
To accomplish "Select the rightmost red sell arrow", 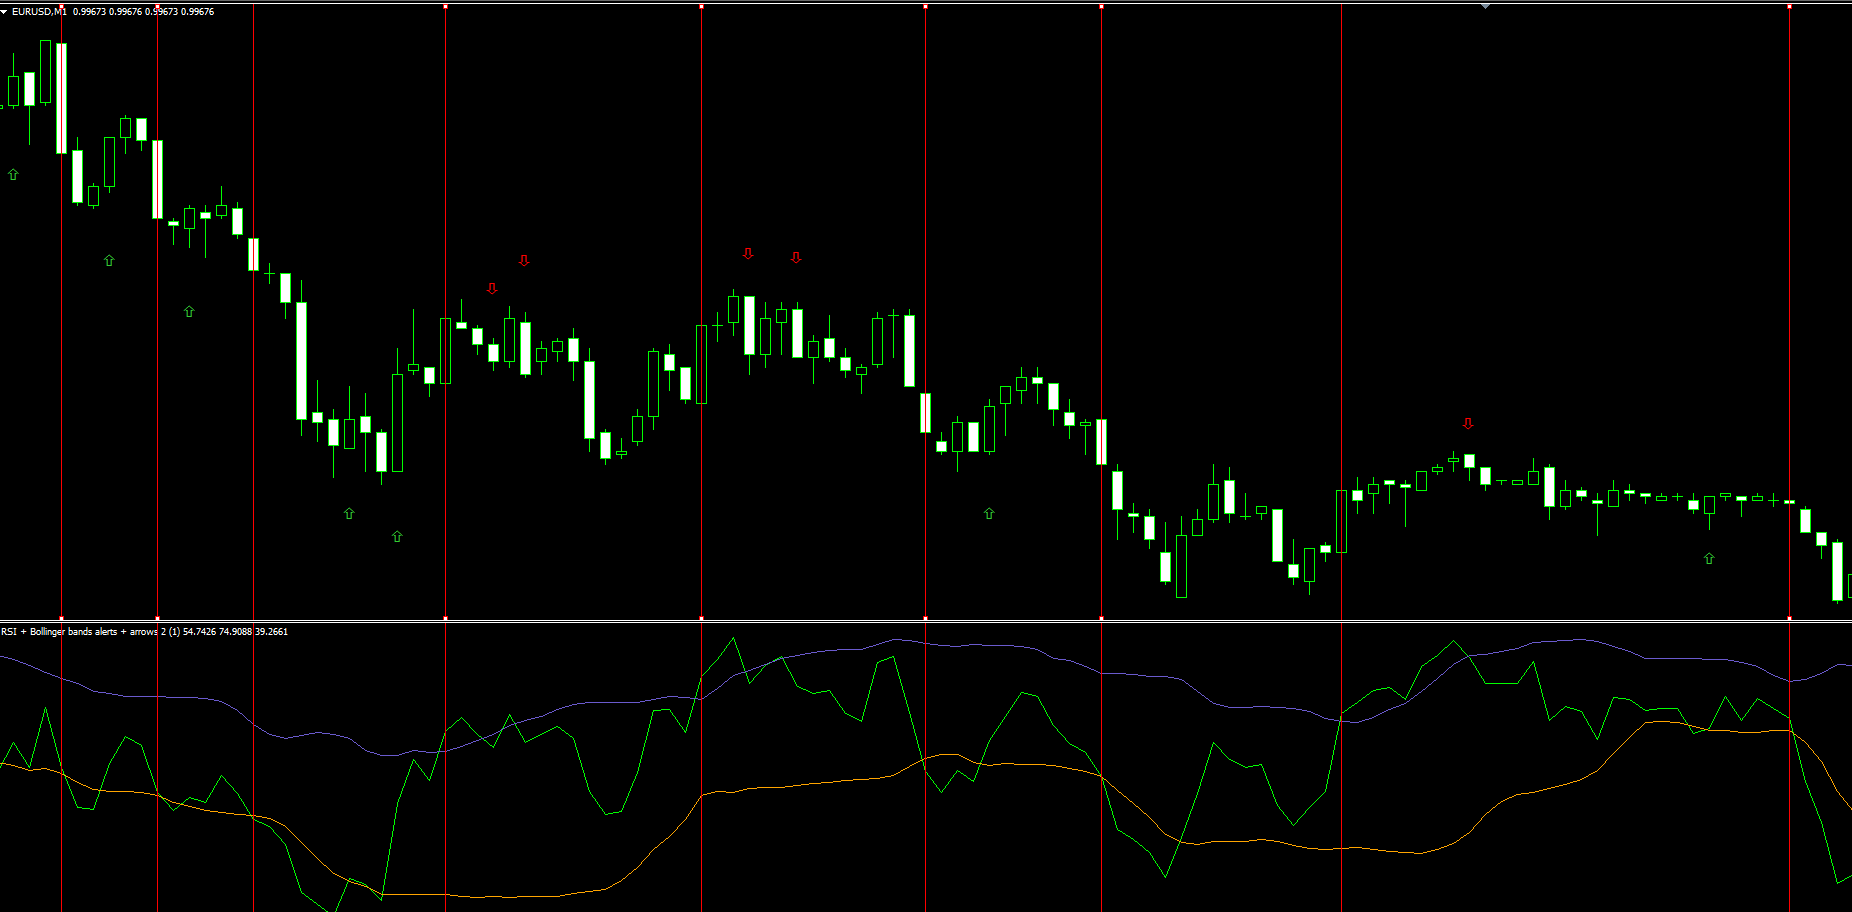I will pos(1468,424).
